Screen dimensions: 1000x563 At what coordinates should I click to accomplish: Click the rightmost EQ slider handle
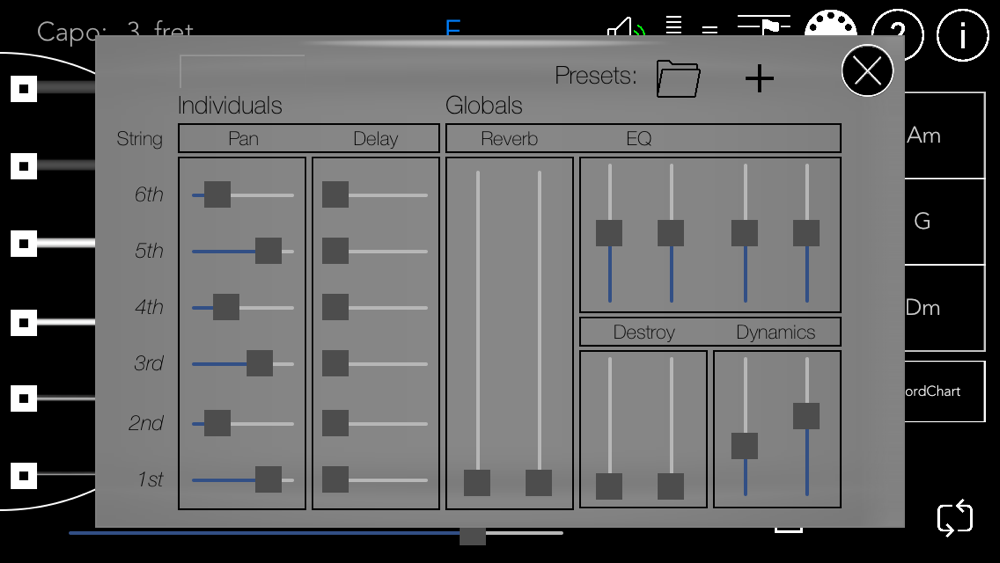coord(806,233)
